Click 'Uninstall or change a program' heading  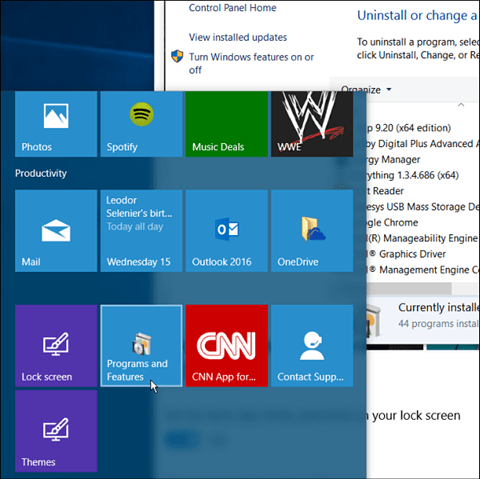coord(417,15)
